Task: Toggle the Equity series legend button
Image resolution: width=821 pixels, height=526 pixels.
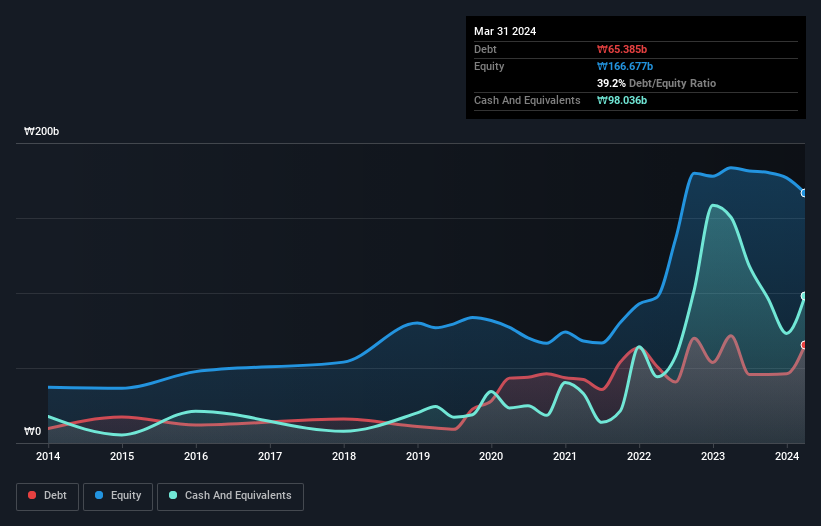Action: point(118,496)
